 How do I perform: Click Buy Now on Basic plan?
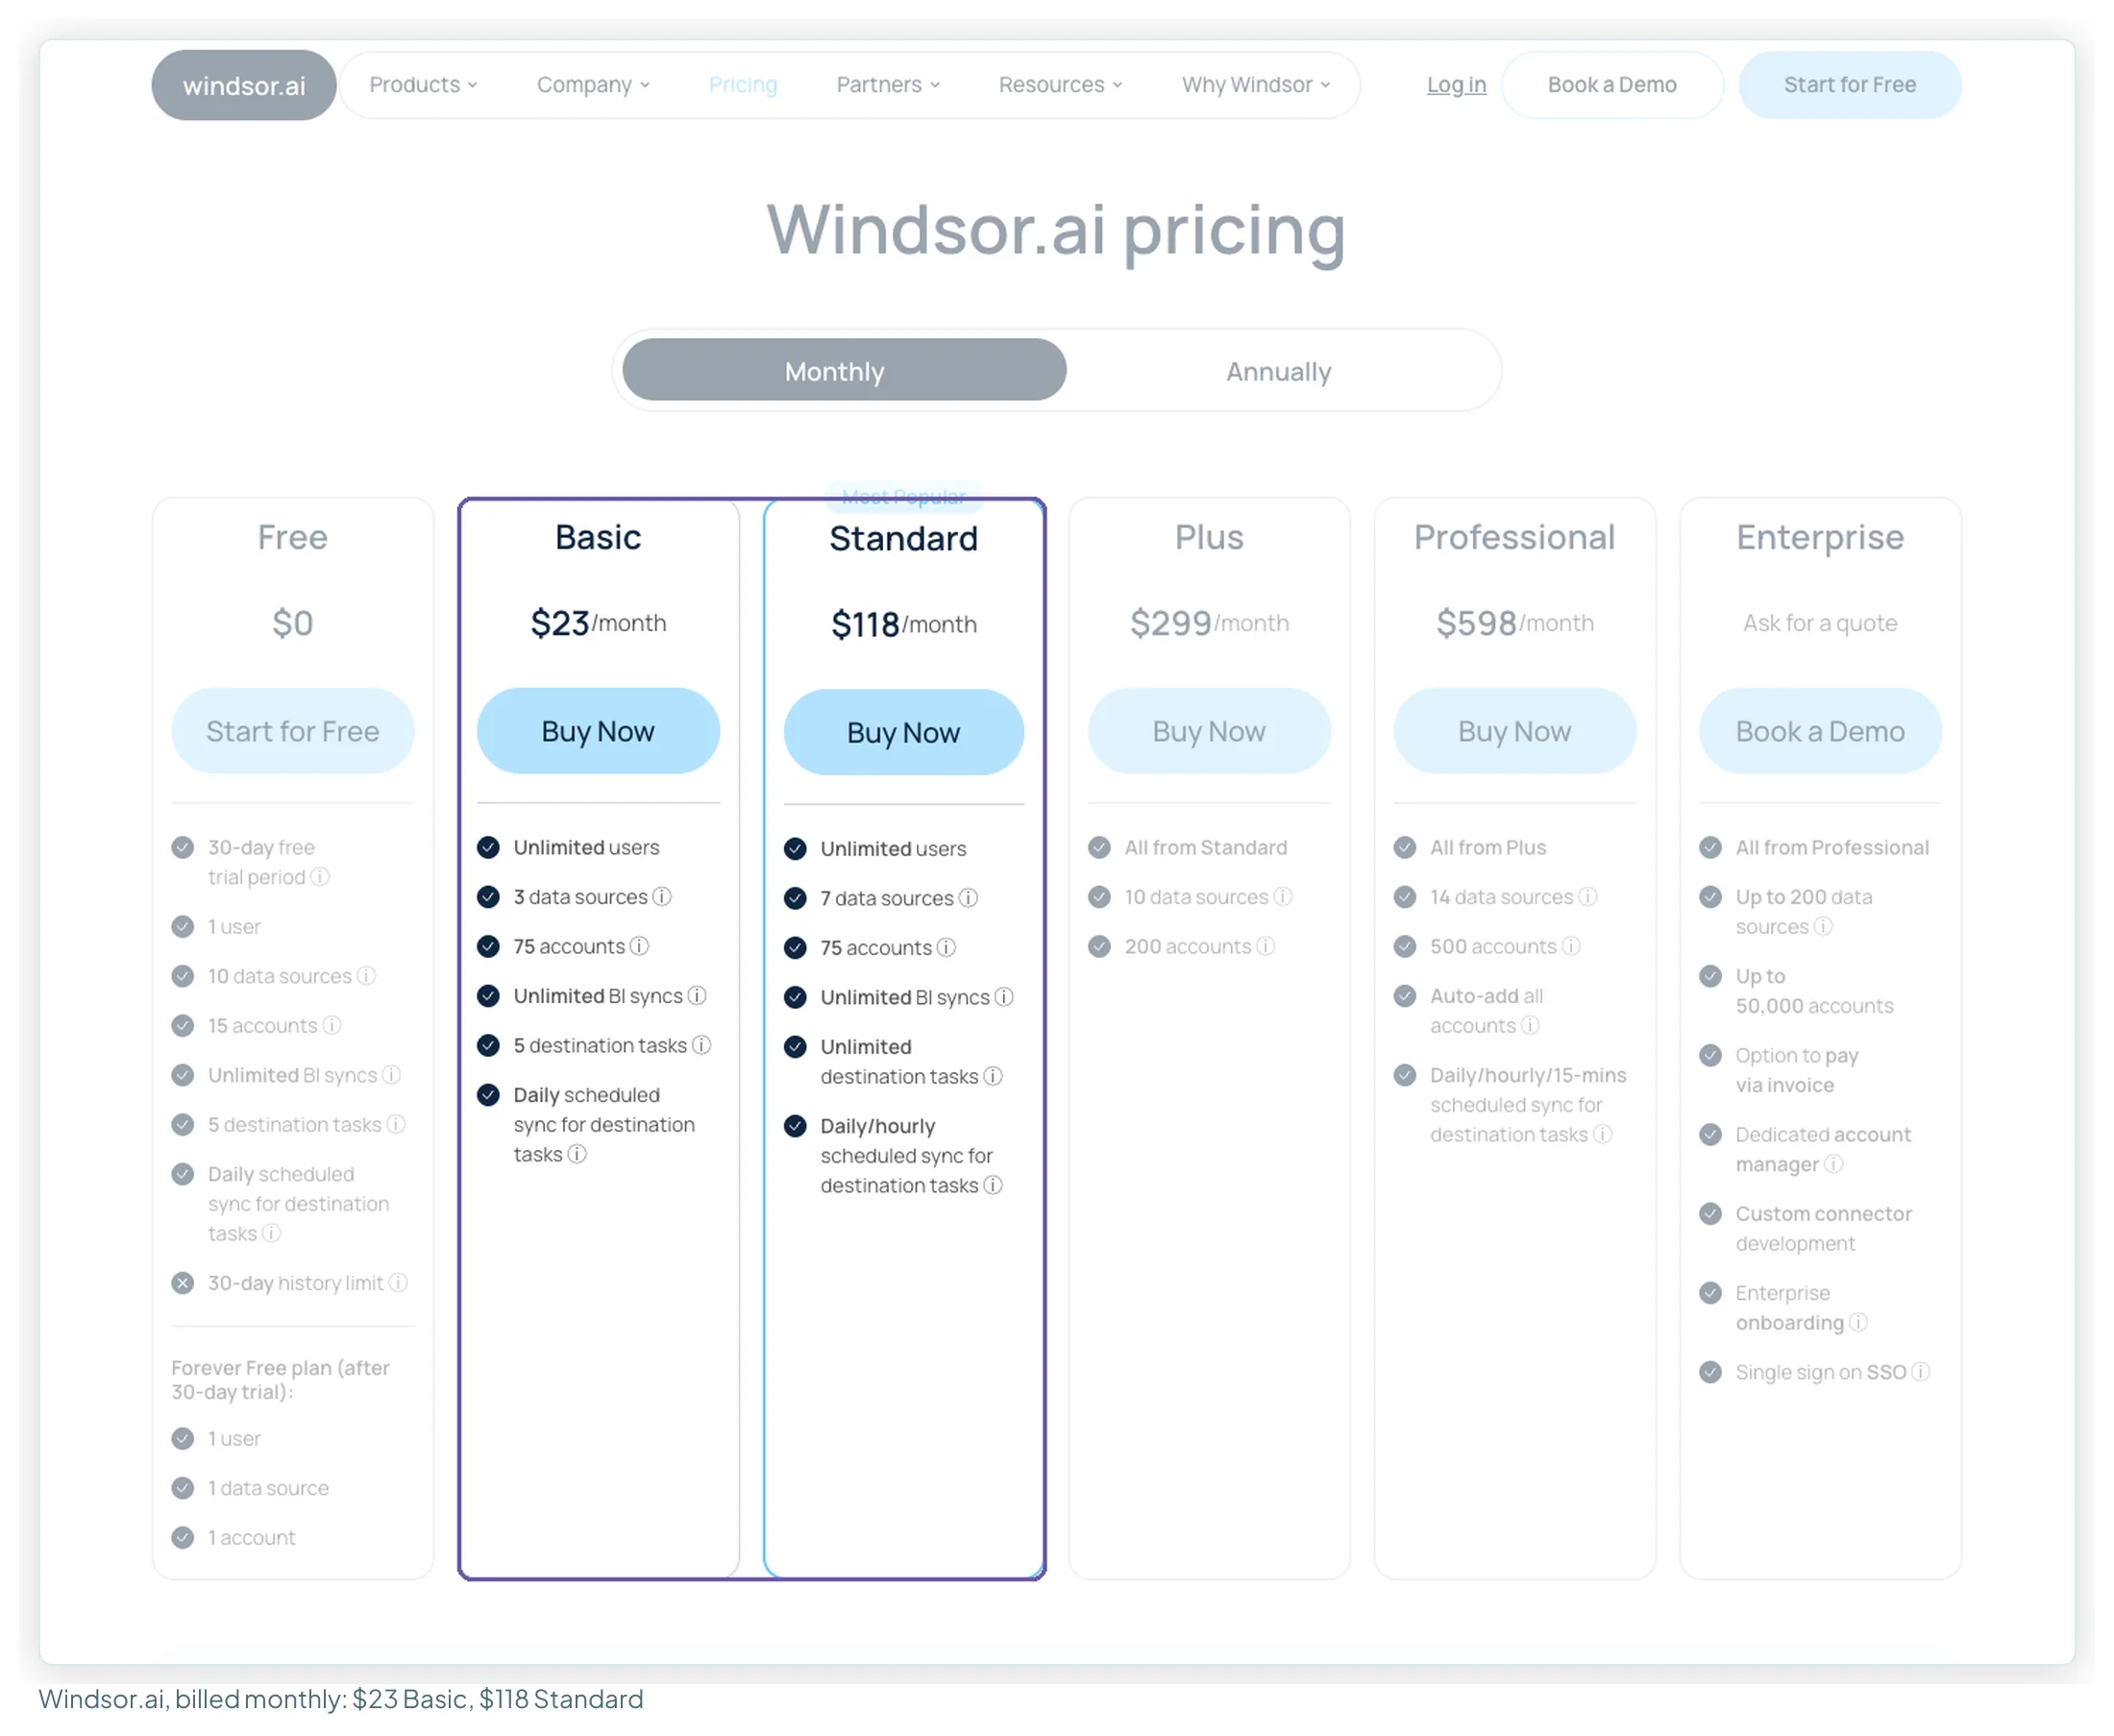tap(598, 731)
